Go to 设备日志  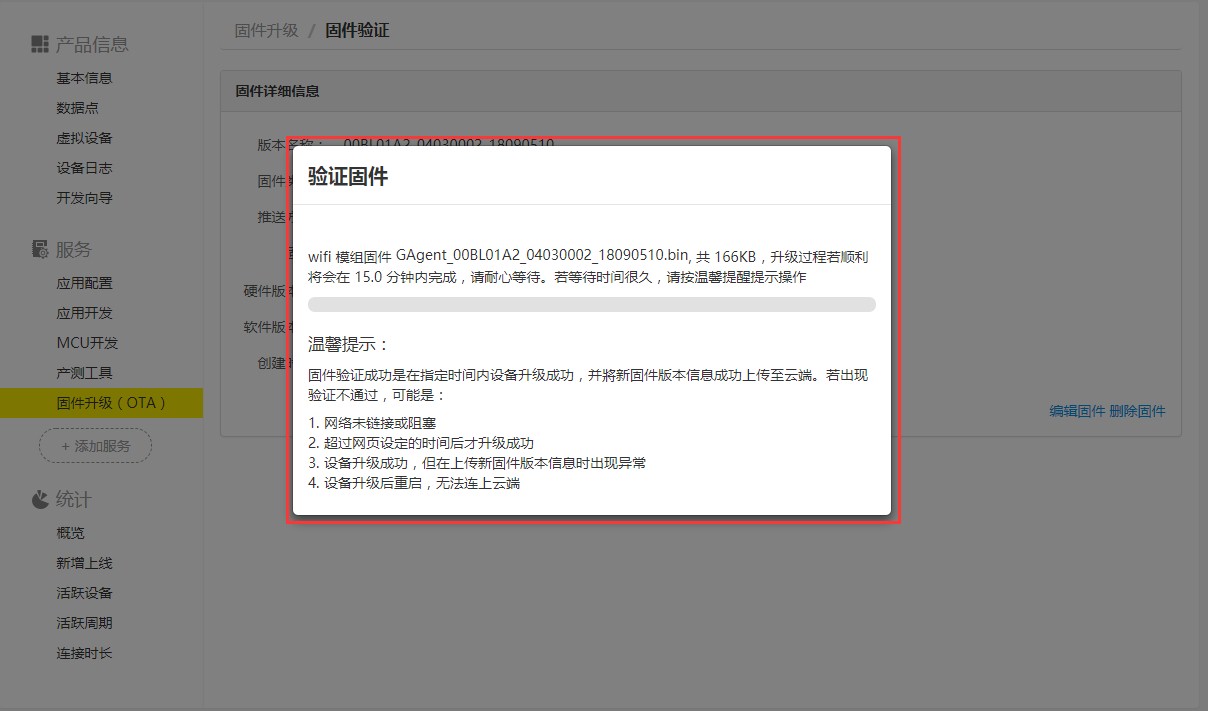[84, 168]
